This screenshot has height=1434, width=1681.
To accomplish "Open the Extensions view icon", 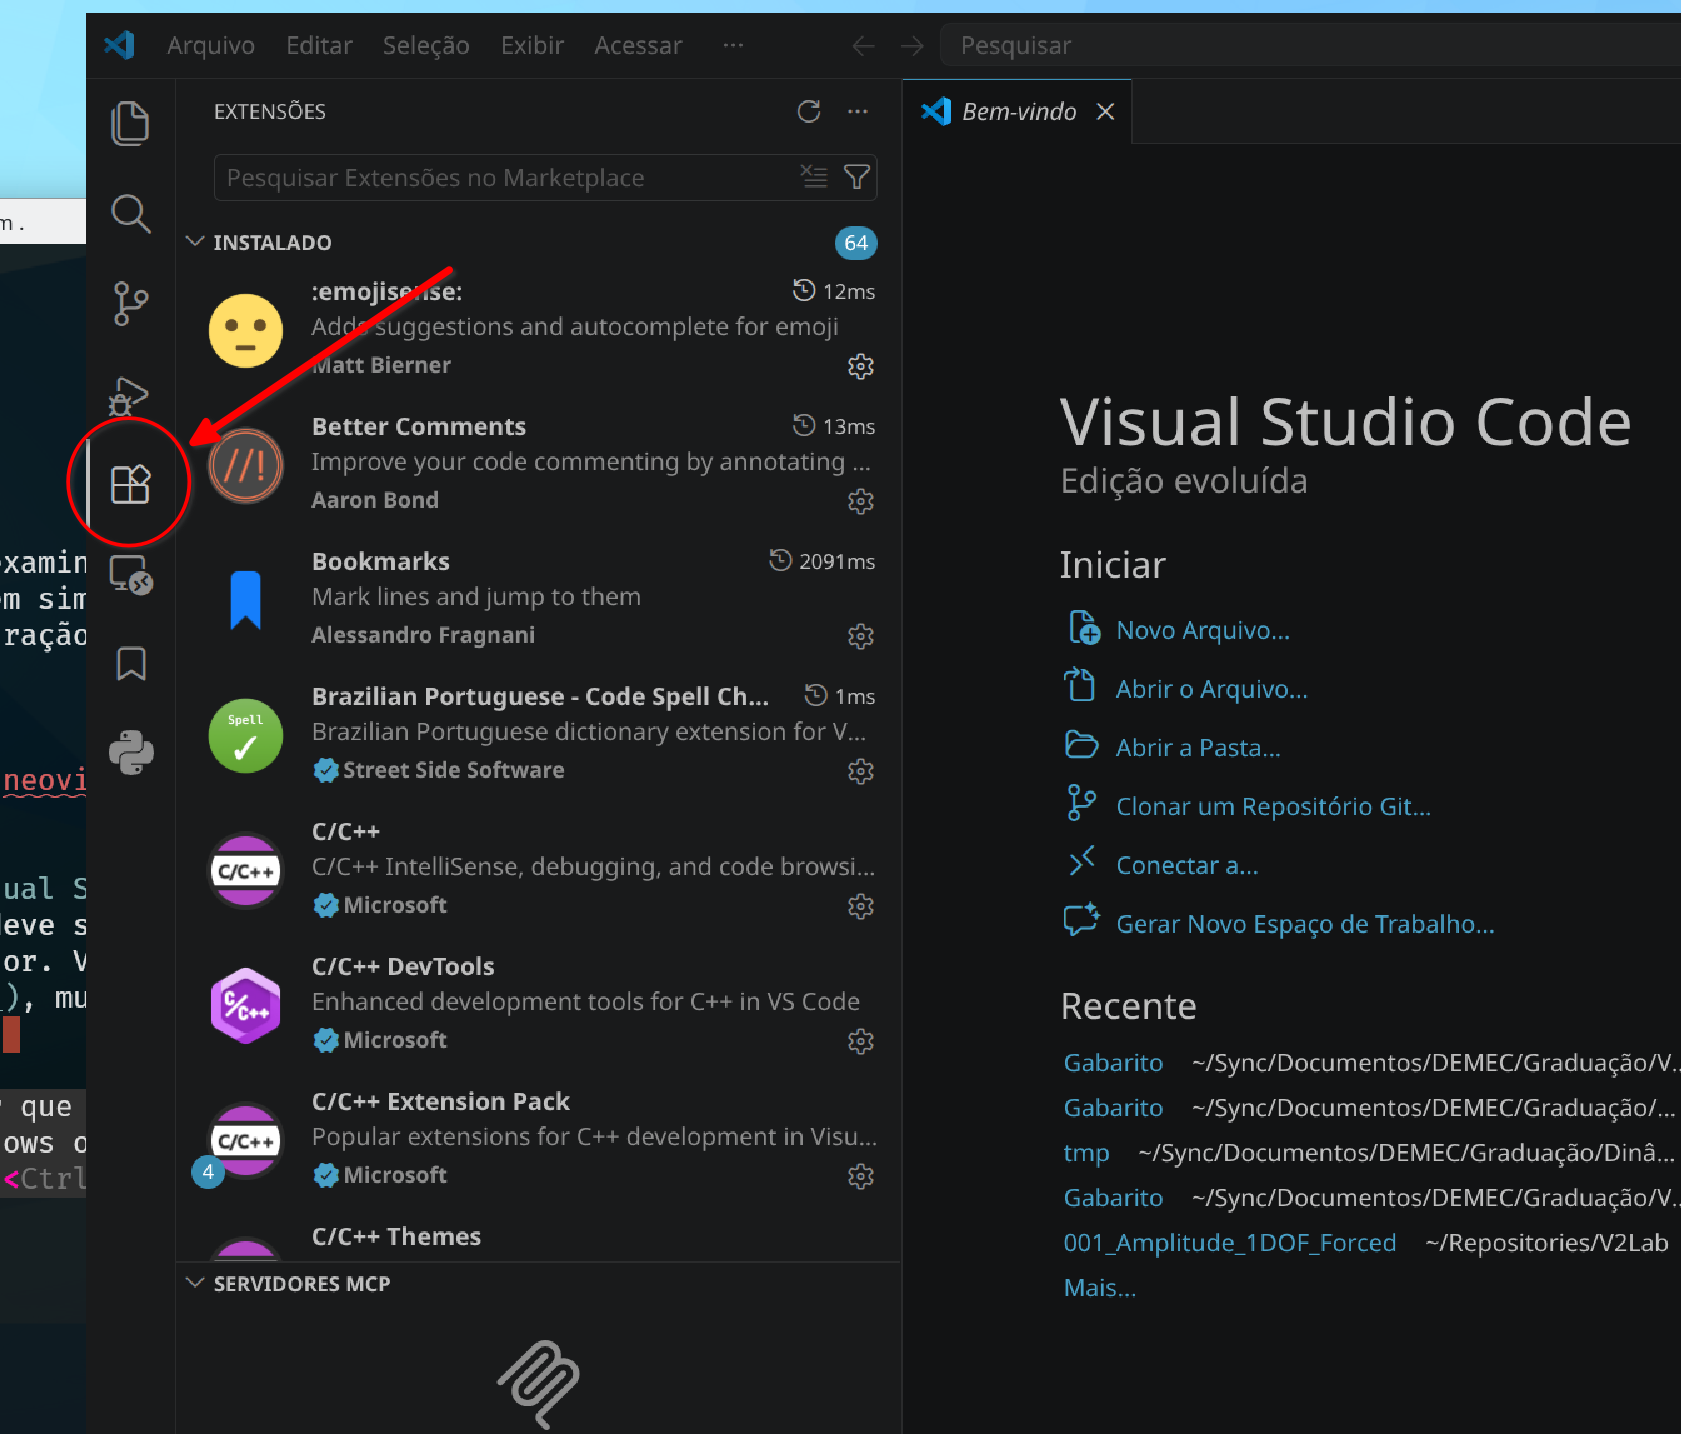I will pyautogui.click(x=130, y=484).
